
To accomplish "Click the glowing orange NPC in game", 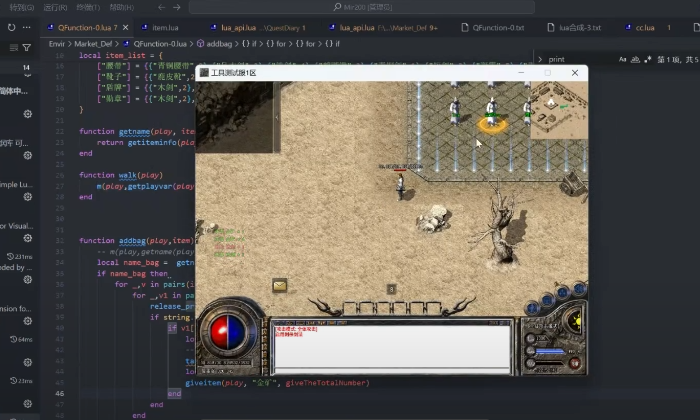I will 490,122.
